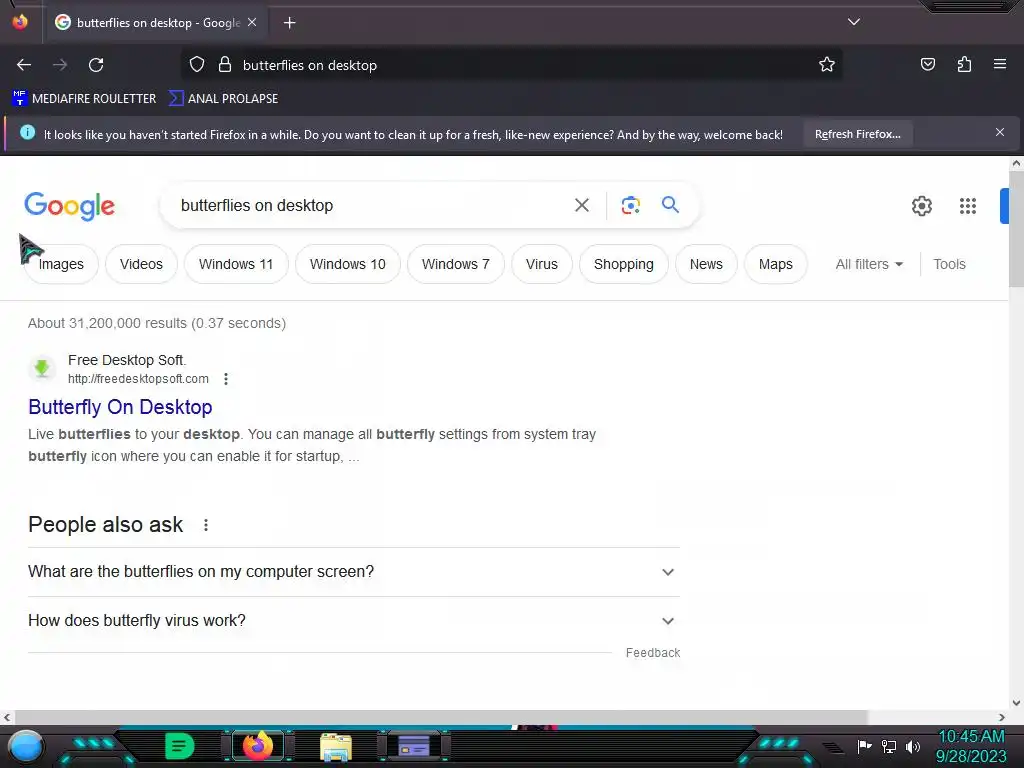Screen dimensions: 1024x768
Task: Click the Free Desktop Soft download favicon
Action: pyautogui.click(x=42, y=368)
